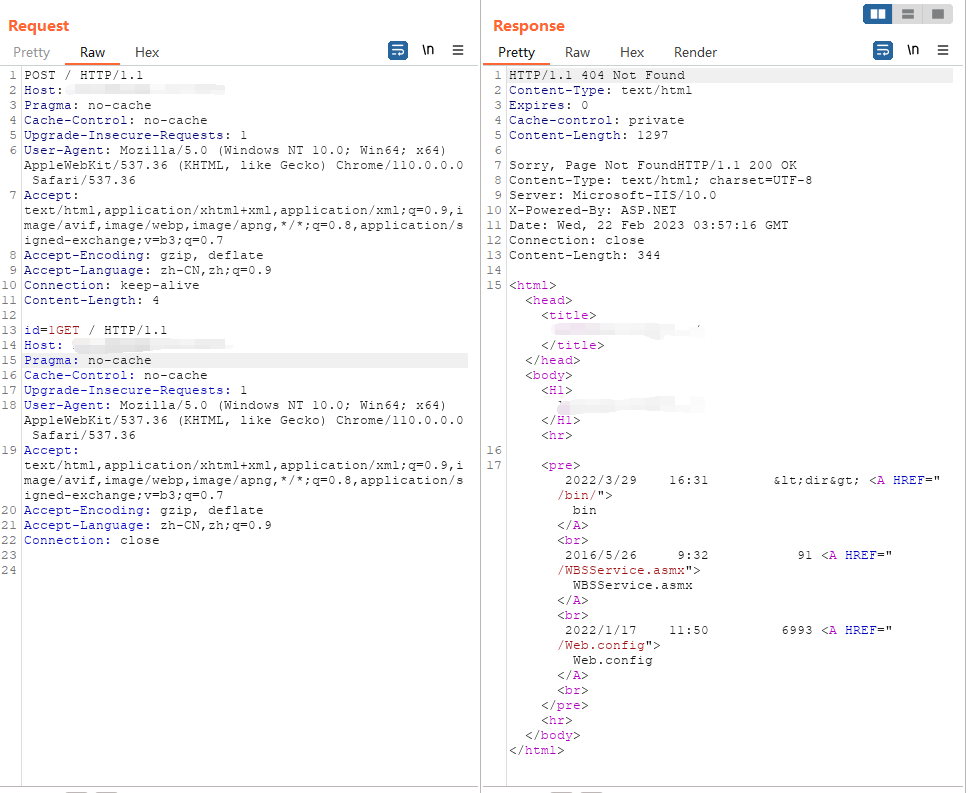Click the 'Connection: keep-alive' header
This screenshot has width=968, height=793.
click(x=112, y=286)
